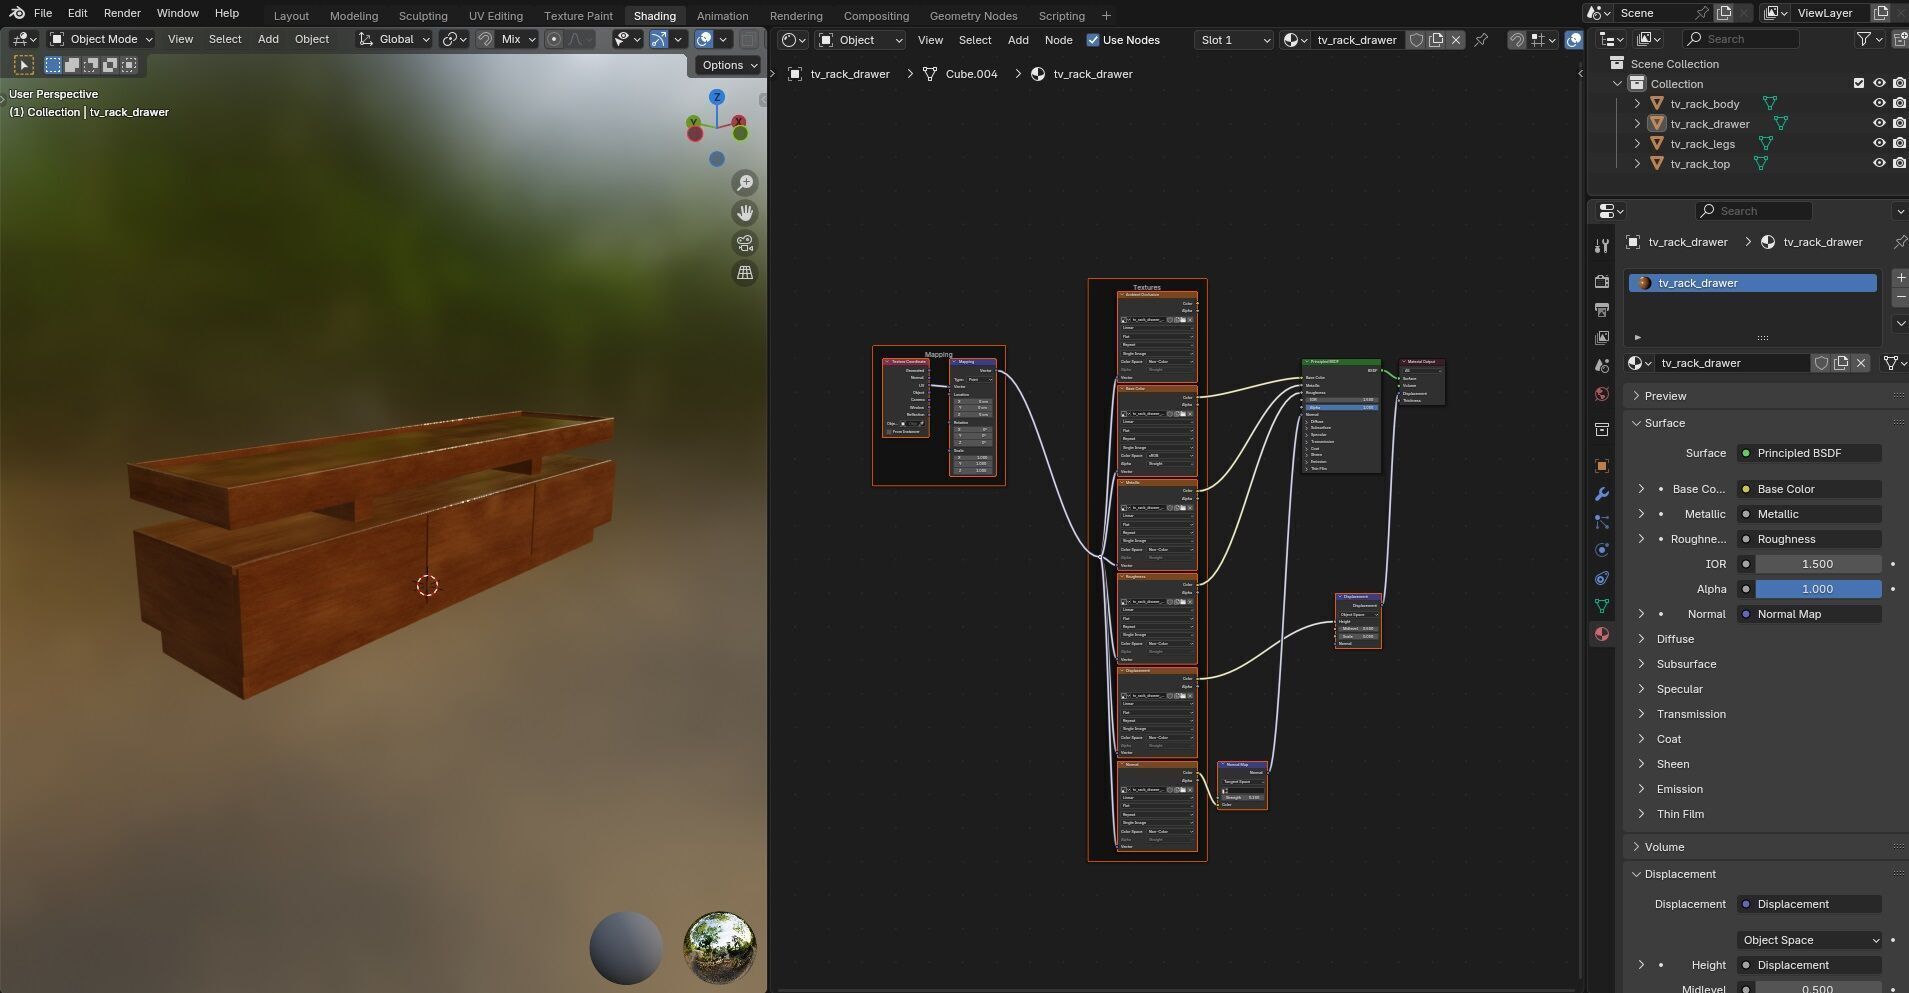Hide tv_rack_drawer in the Outliner via eye
The height and width of the screenshot is (993, 1909).
click(x=1879, y=124)
